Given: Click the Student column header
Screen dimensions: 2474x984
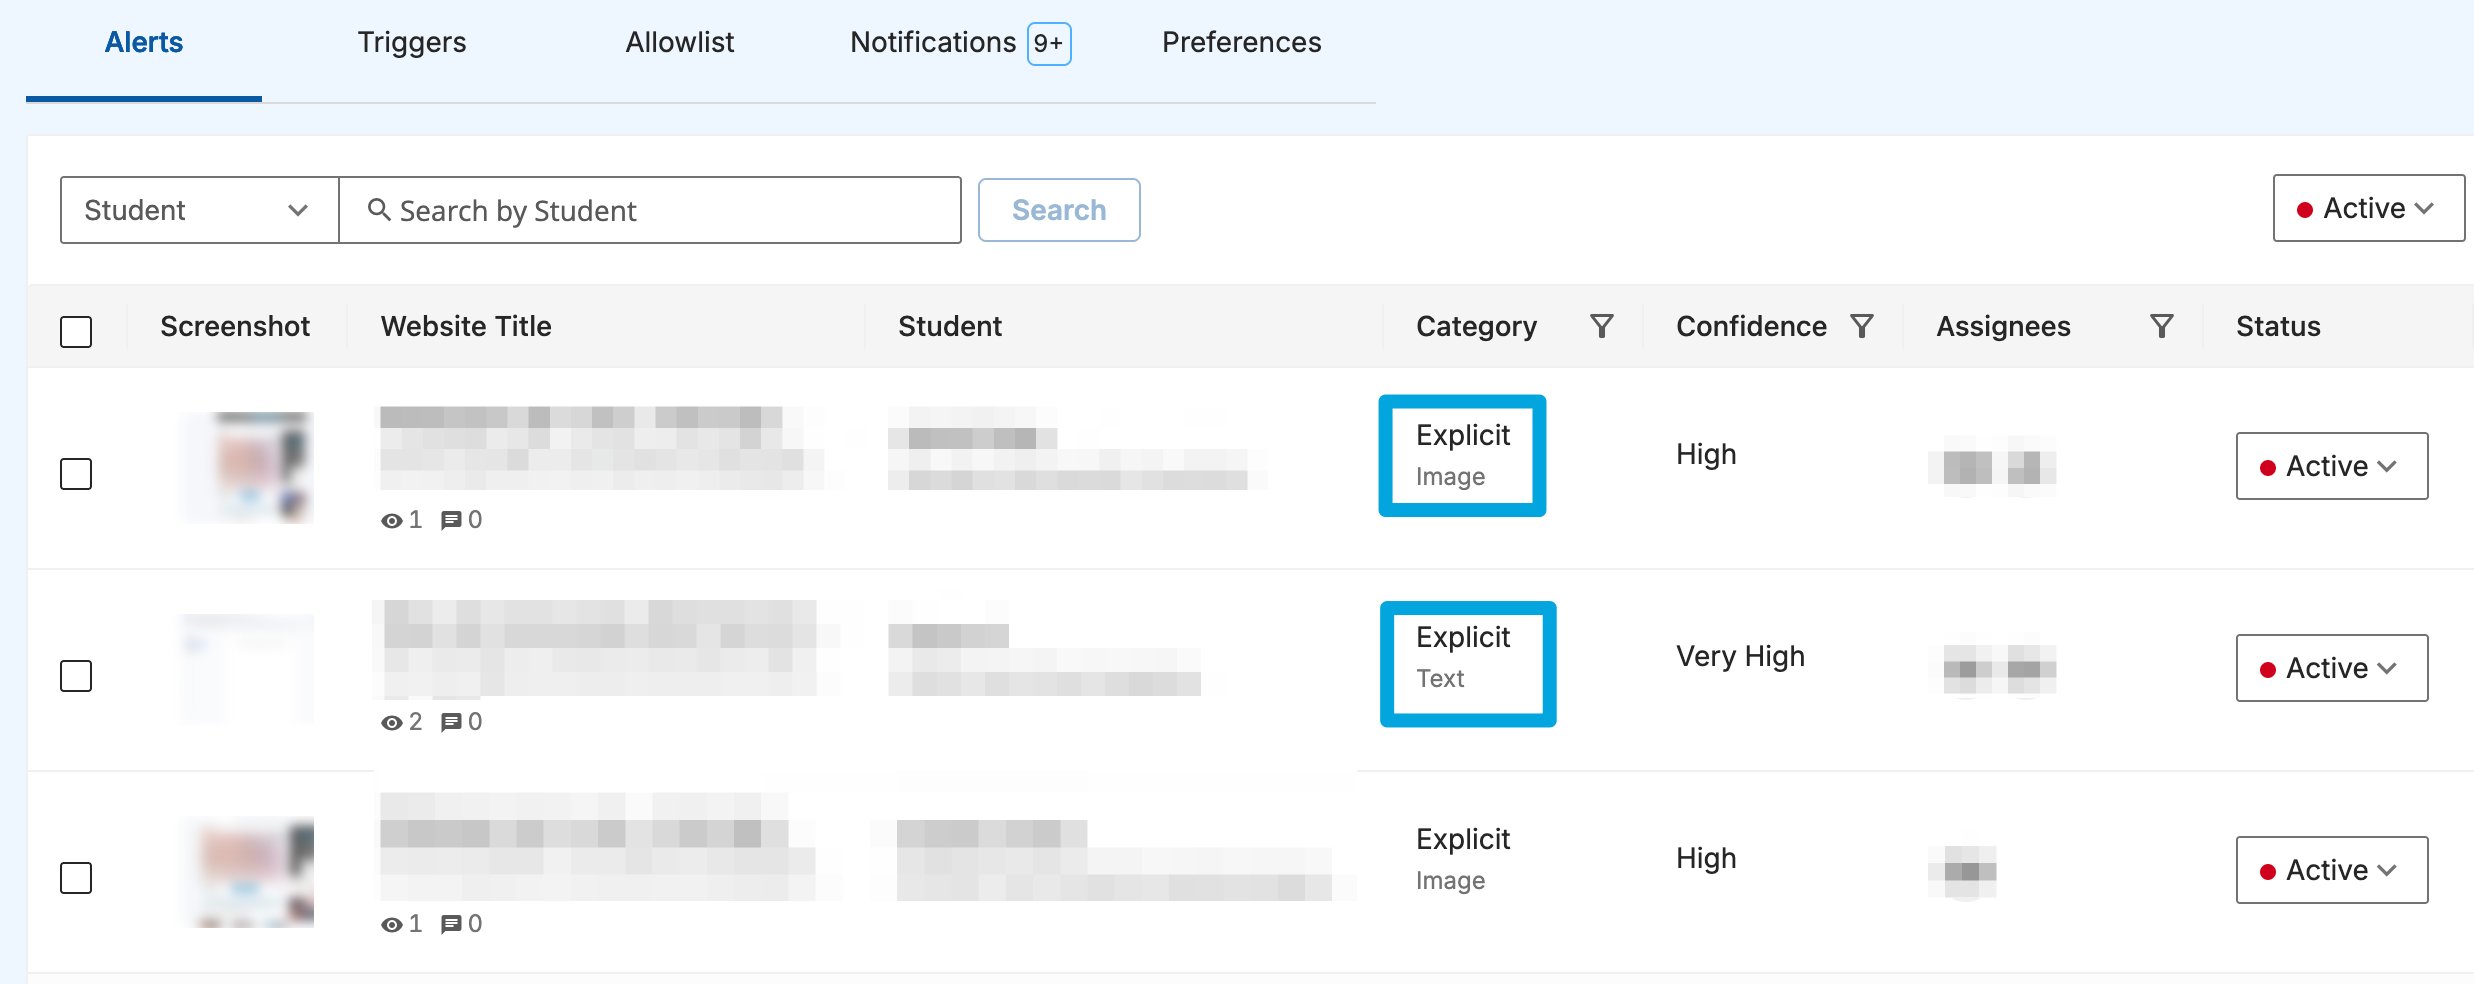Looking at the screenshot, I should click(x=950, y=326).
